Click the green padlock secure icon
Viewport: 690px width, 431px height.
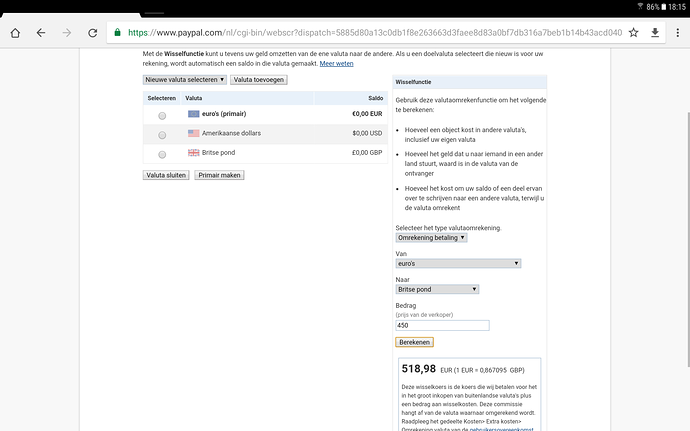118,32
